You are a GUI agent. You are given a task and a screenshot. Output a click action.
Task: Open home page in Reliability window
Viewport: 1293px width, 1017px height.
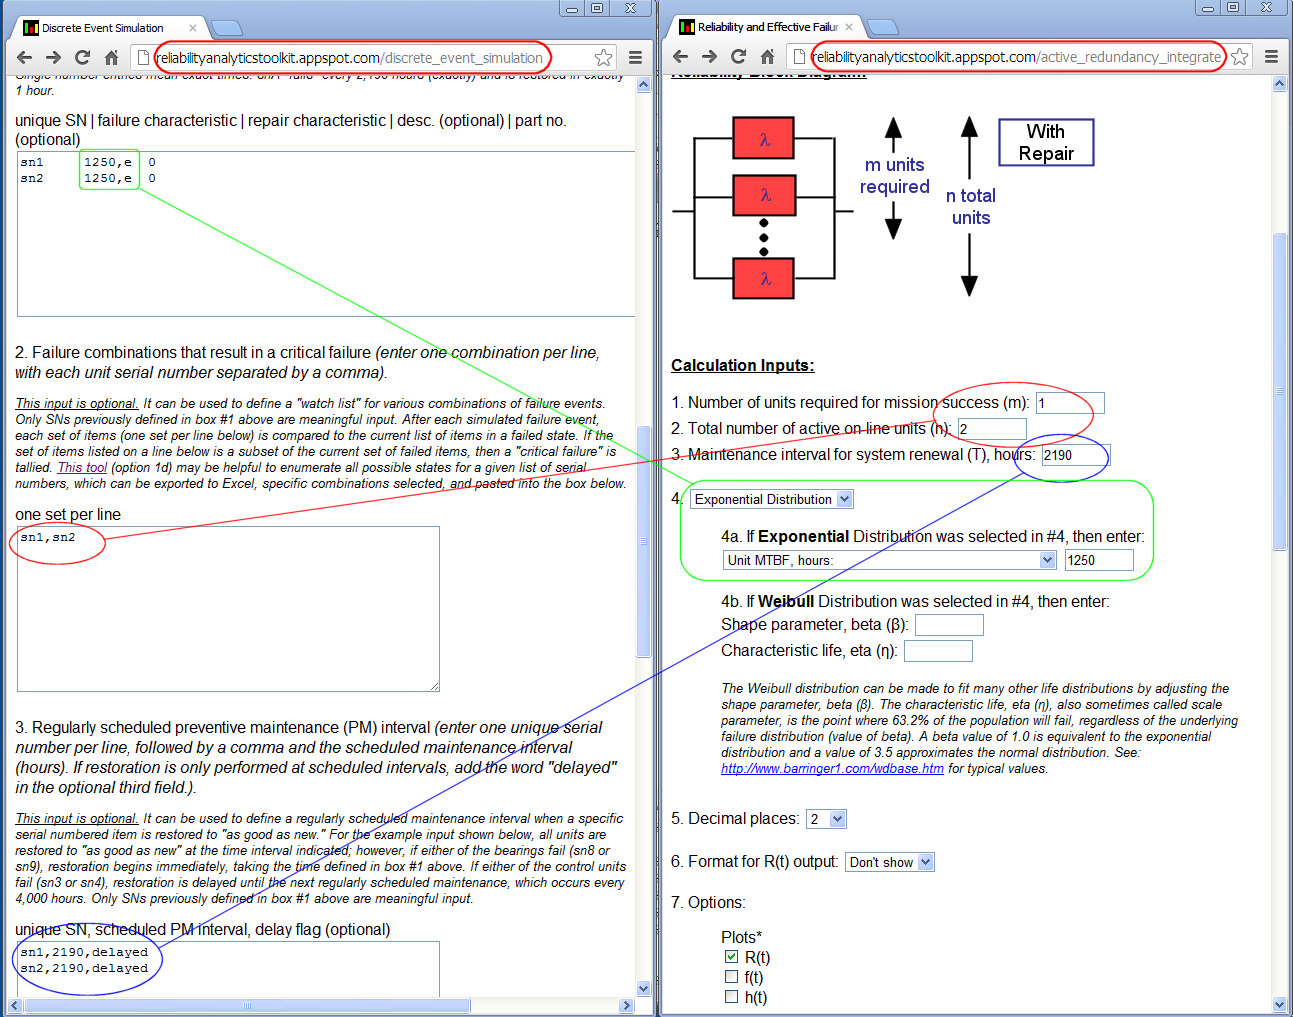click(768, 56)
